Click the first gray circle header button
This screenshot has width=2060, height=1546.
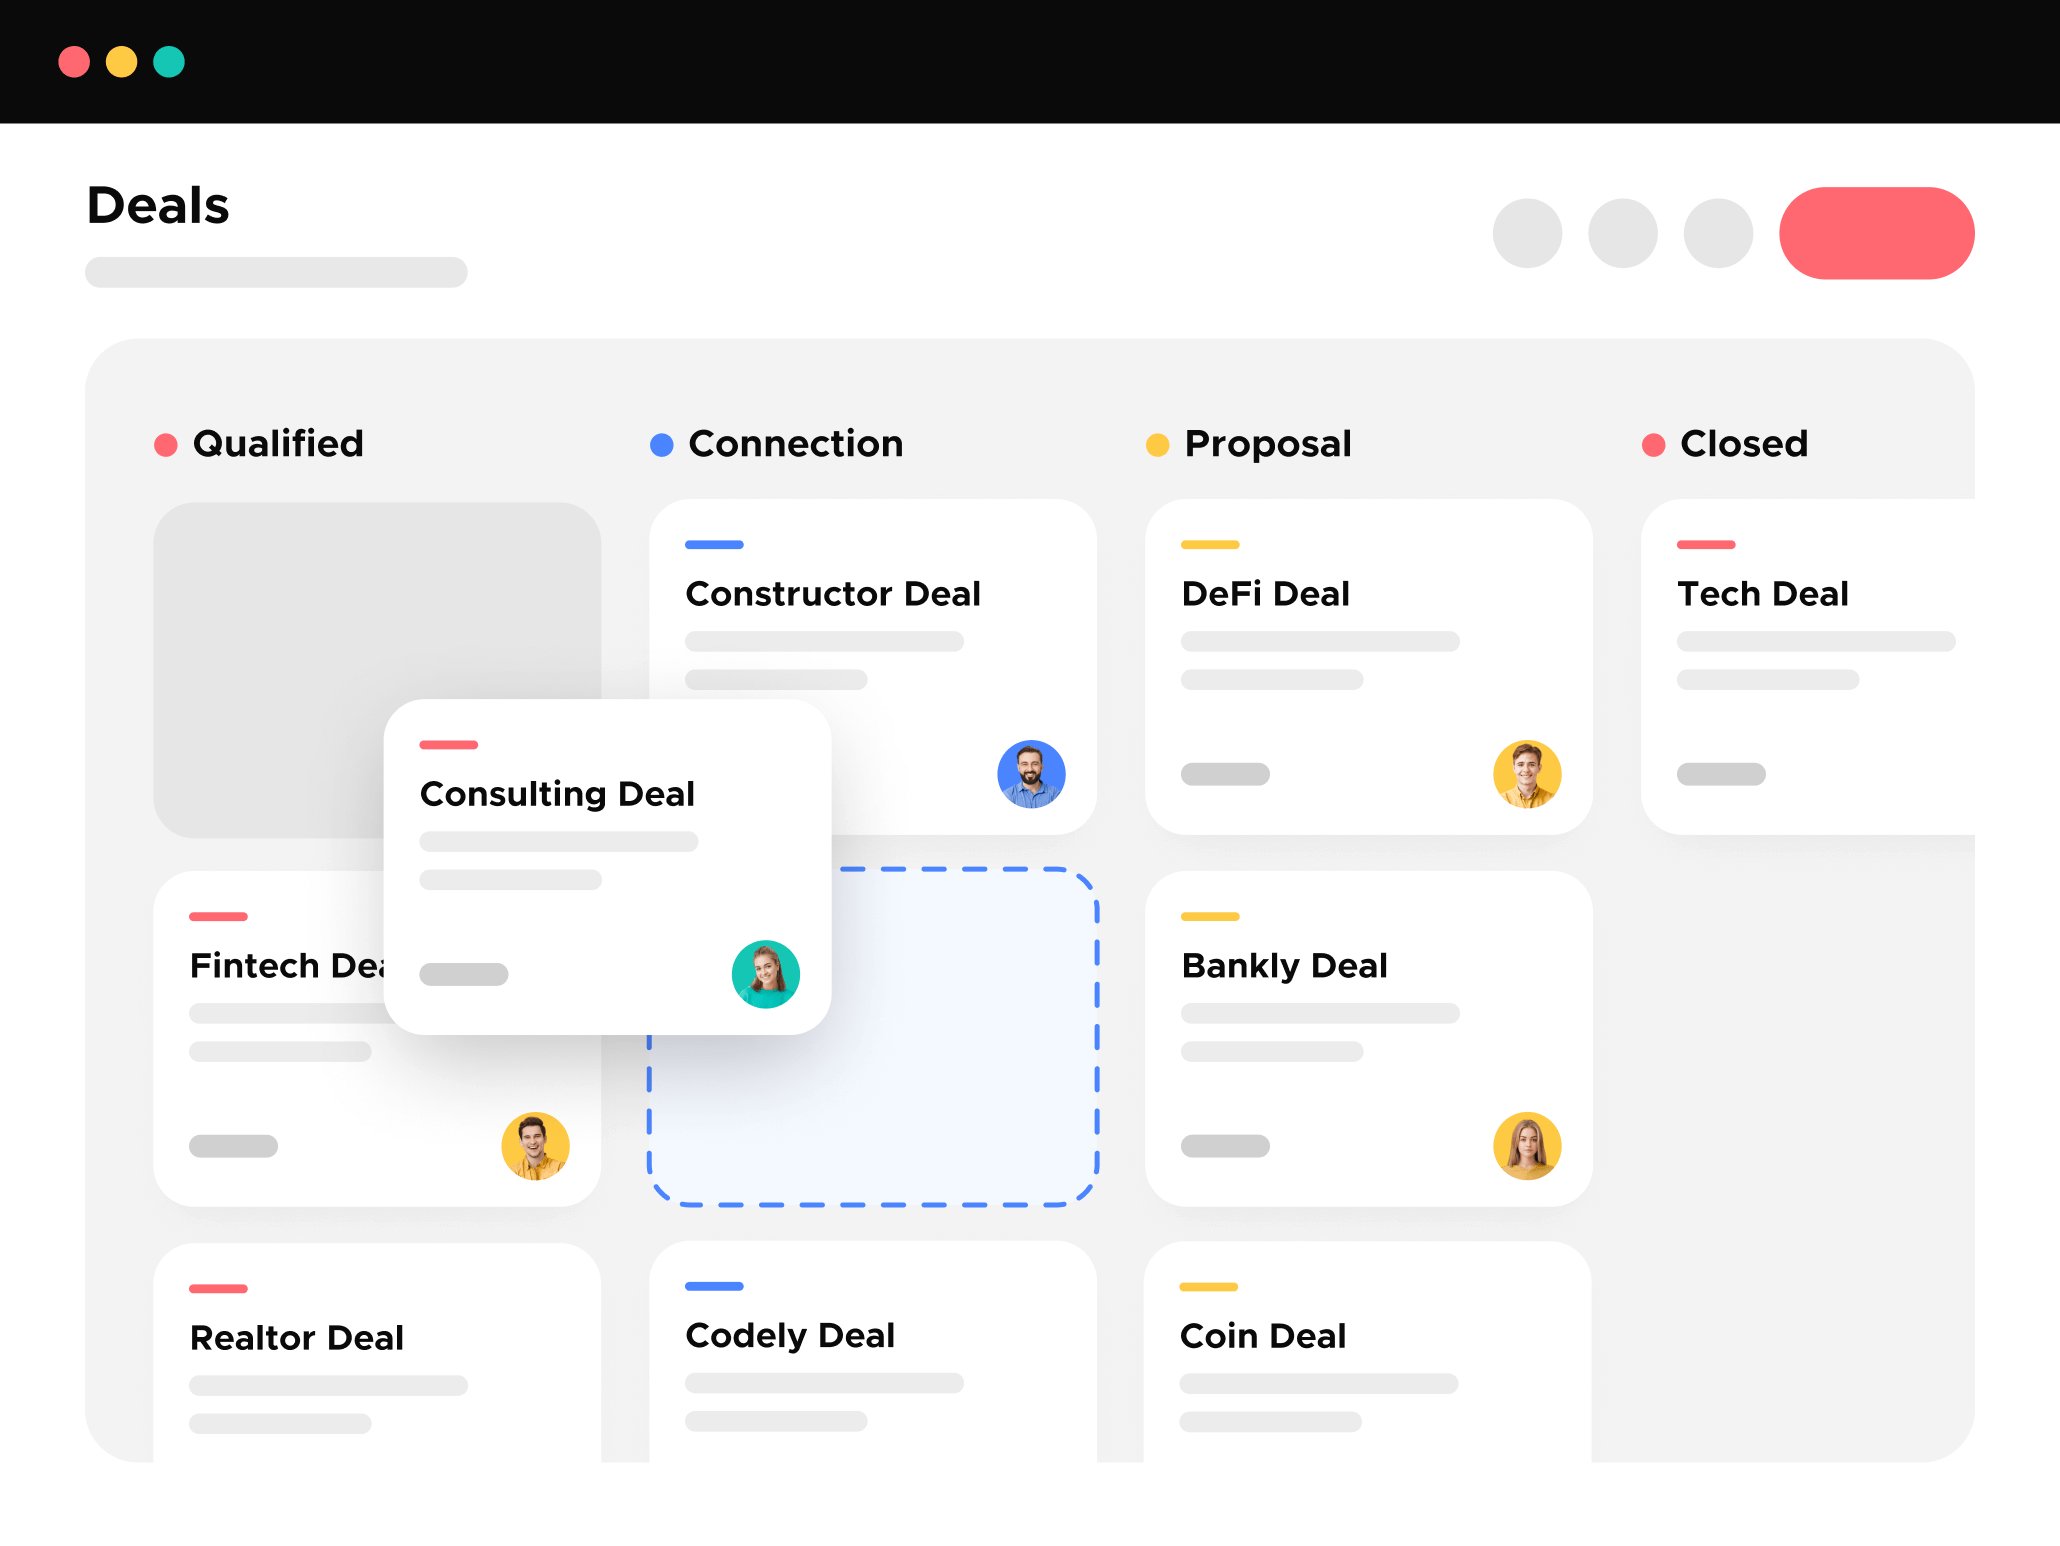pyautogui.click(x=1527, y=233)
